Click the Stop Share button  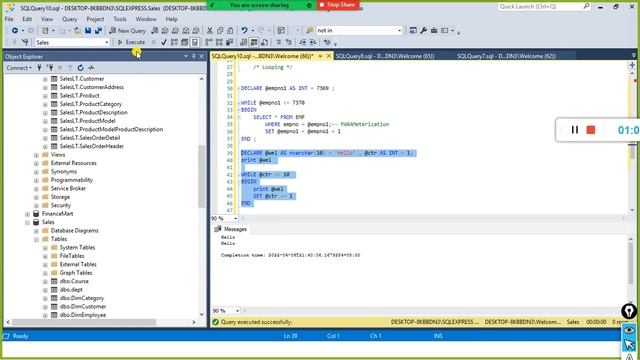pyautogui.click(x=338, y=5)
